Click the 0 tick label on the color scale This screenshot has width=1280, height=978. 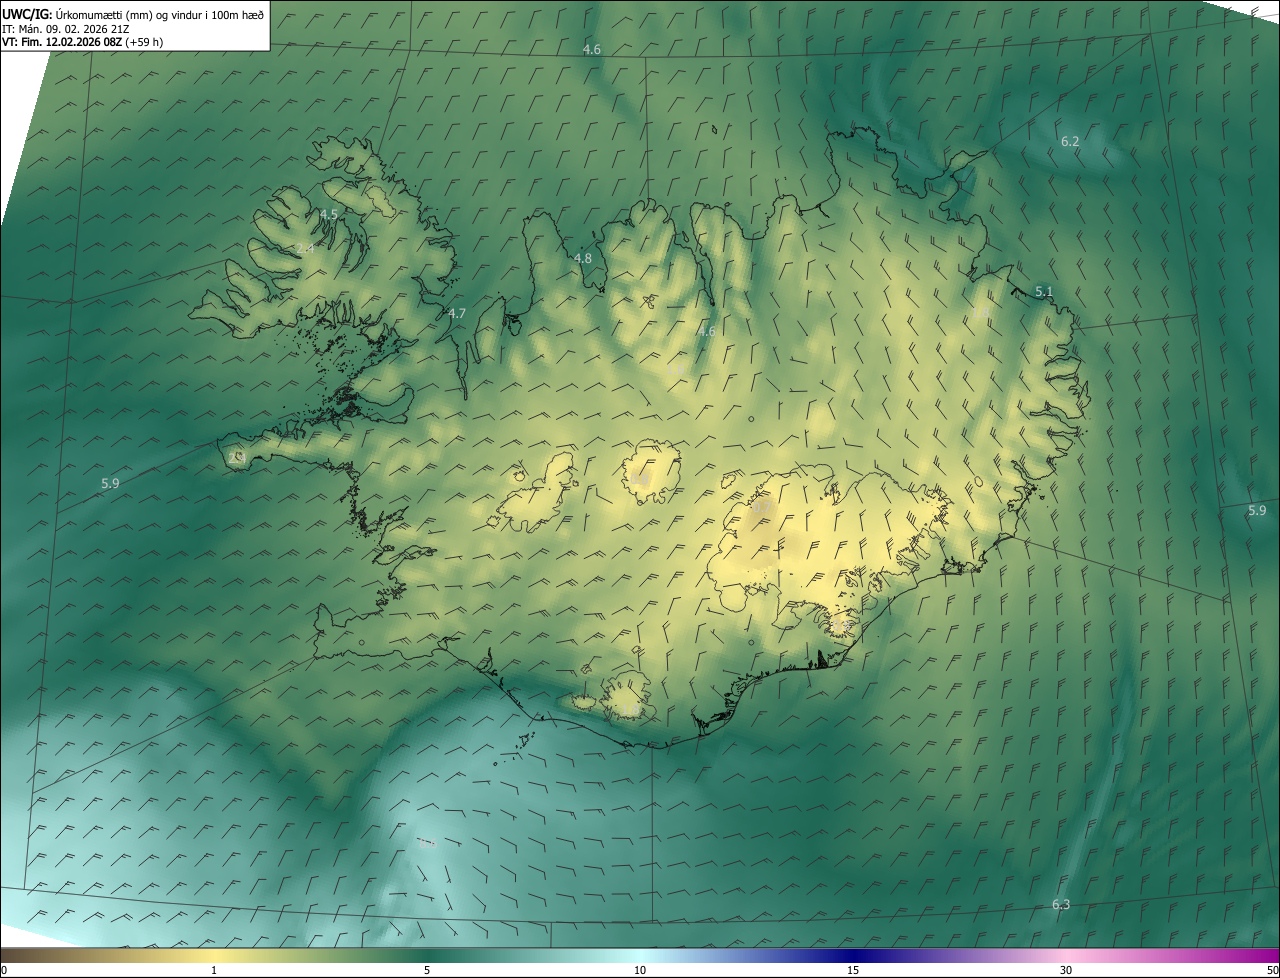[4, 970]
